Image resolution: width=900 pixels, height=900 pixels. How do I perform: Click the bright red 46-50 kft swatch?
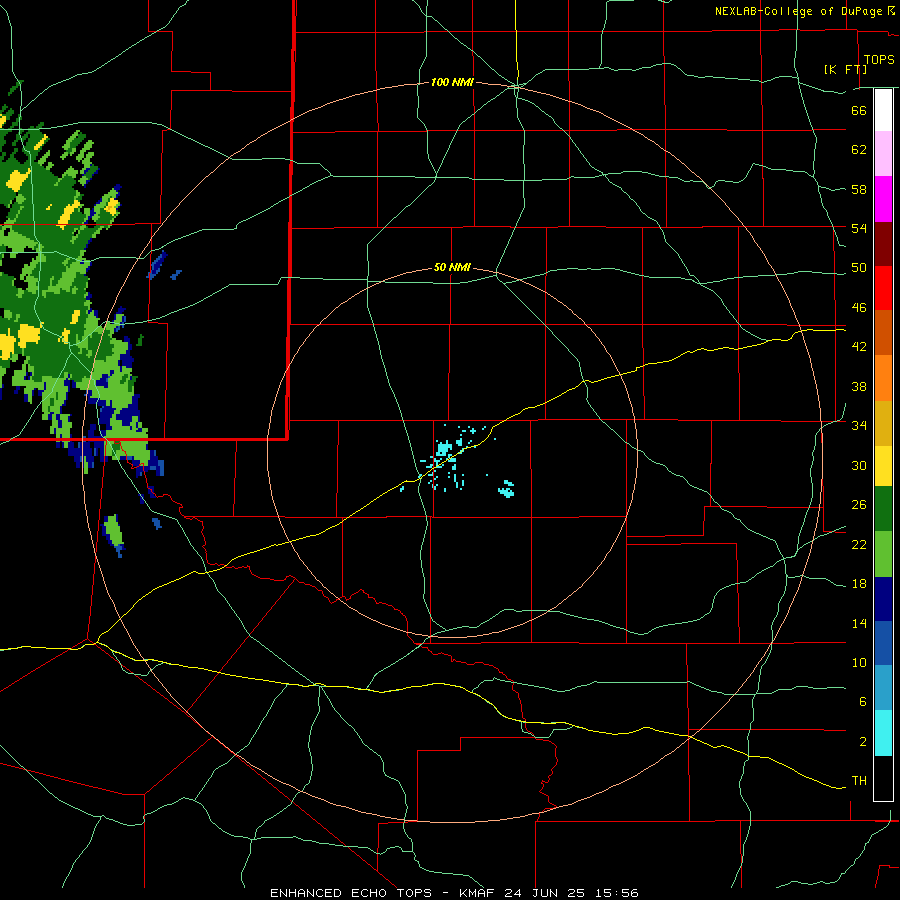click(x=883, y=288)
